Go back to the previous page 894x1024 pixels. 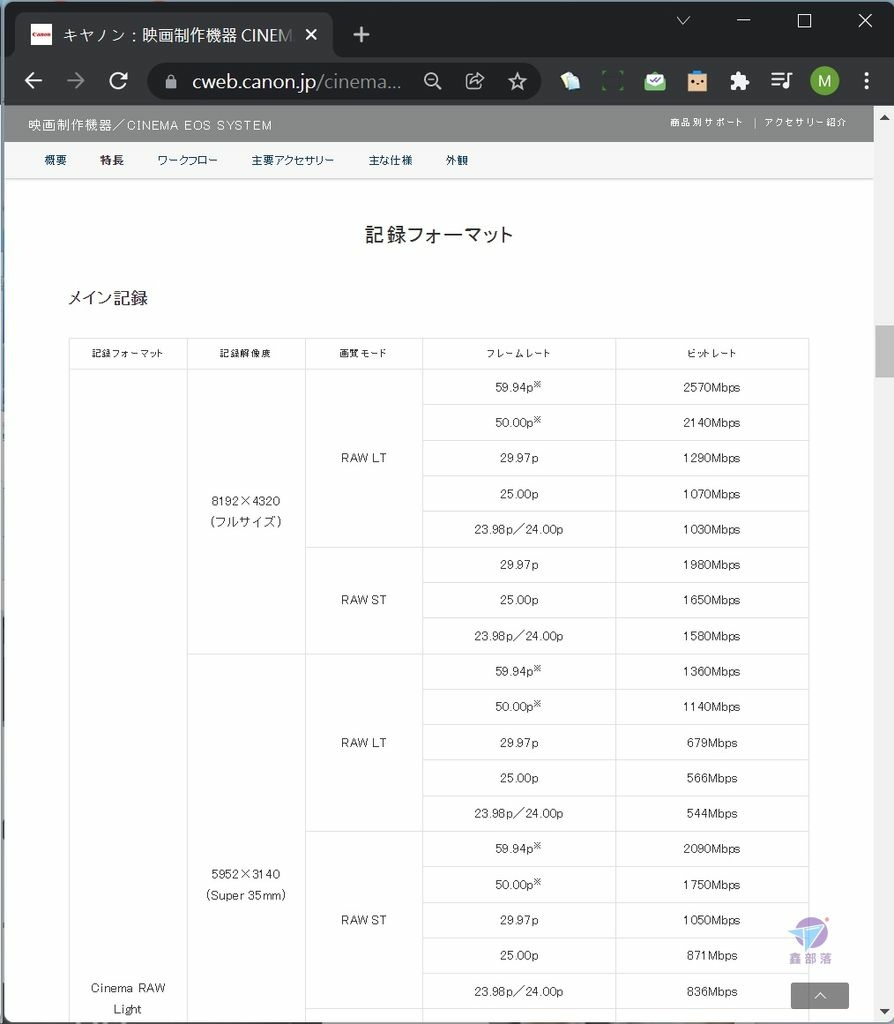pos(33,81)
